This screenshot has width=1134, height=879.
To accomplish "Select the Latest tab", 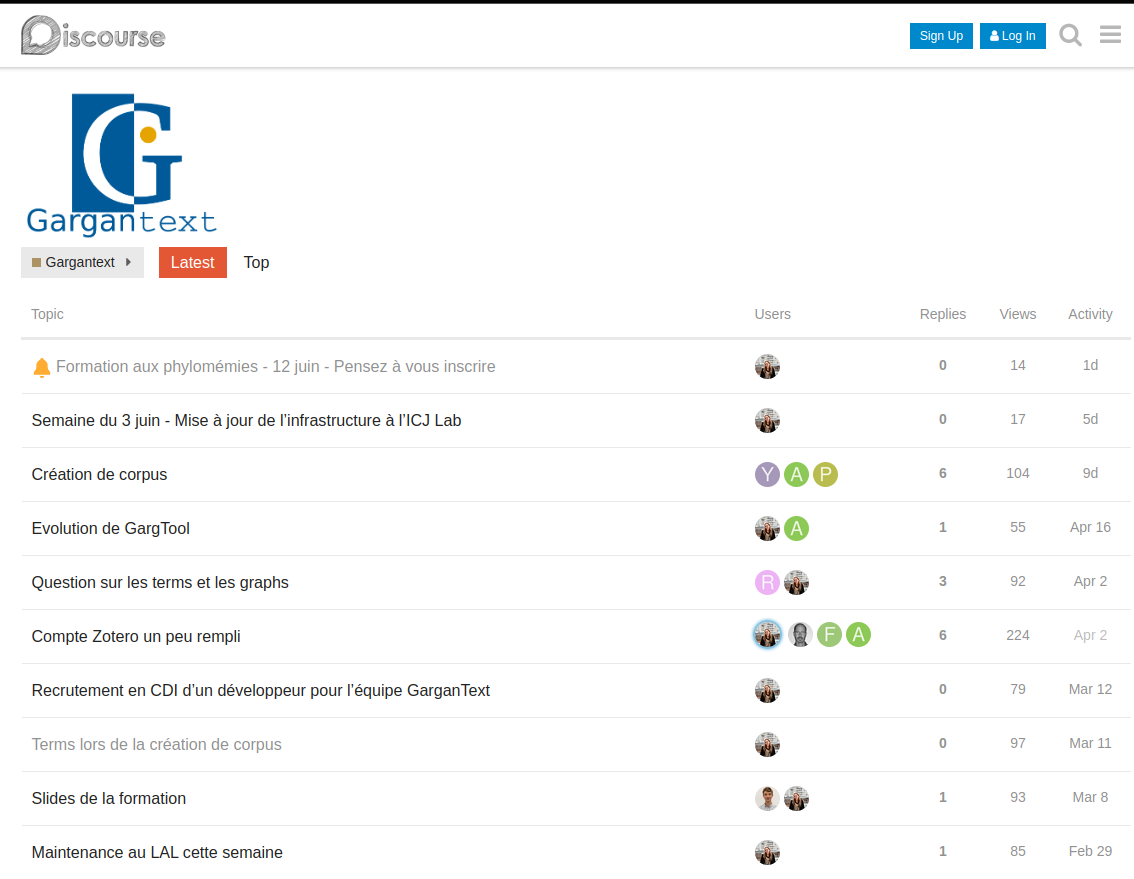I will 192,262.
